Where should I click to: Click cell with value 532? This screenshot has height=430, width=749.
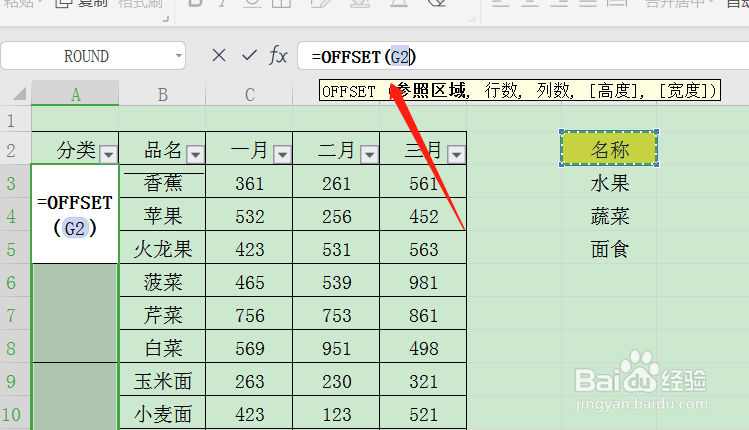249,215
